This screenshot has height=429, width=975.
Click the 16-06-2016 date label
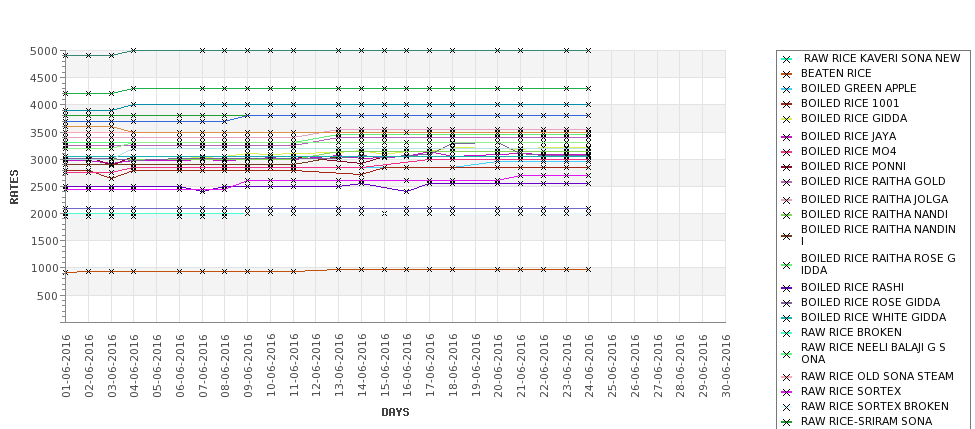tap(407, 366)
